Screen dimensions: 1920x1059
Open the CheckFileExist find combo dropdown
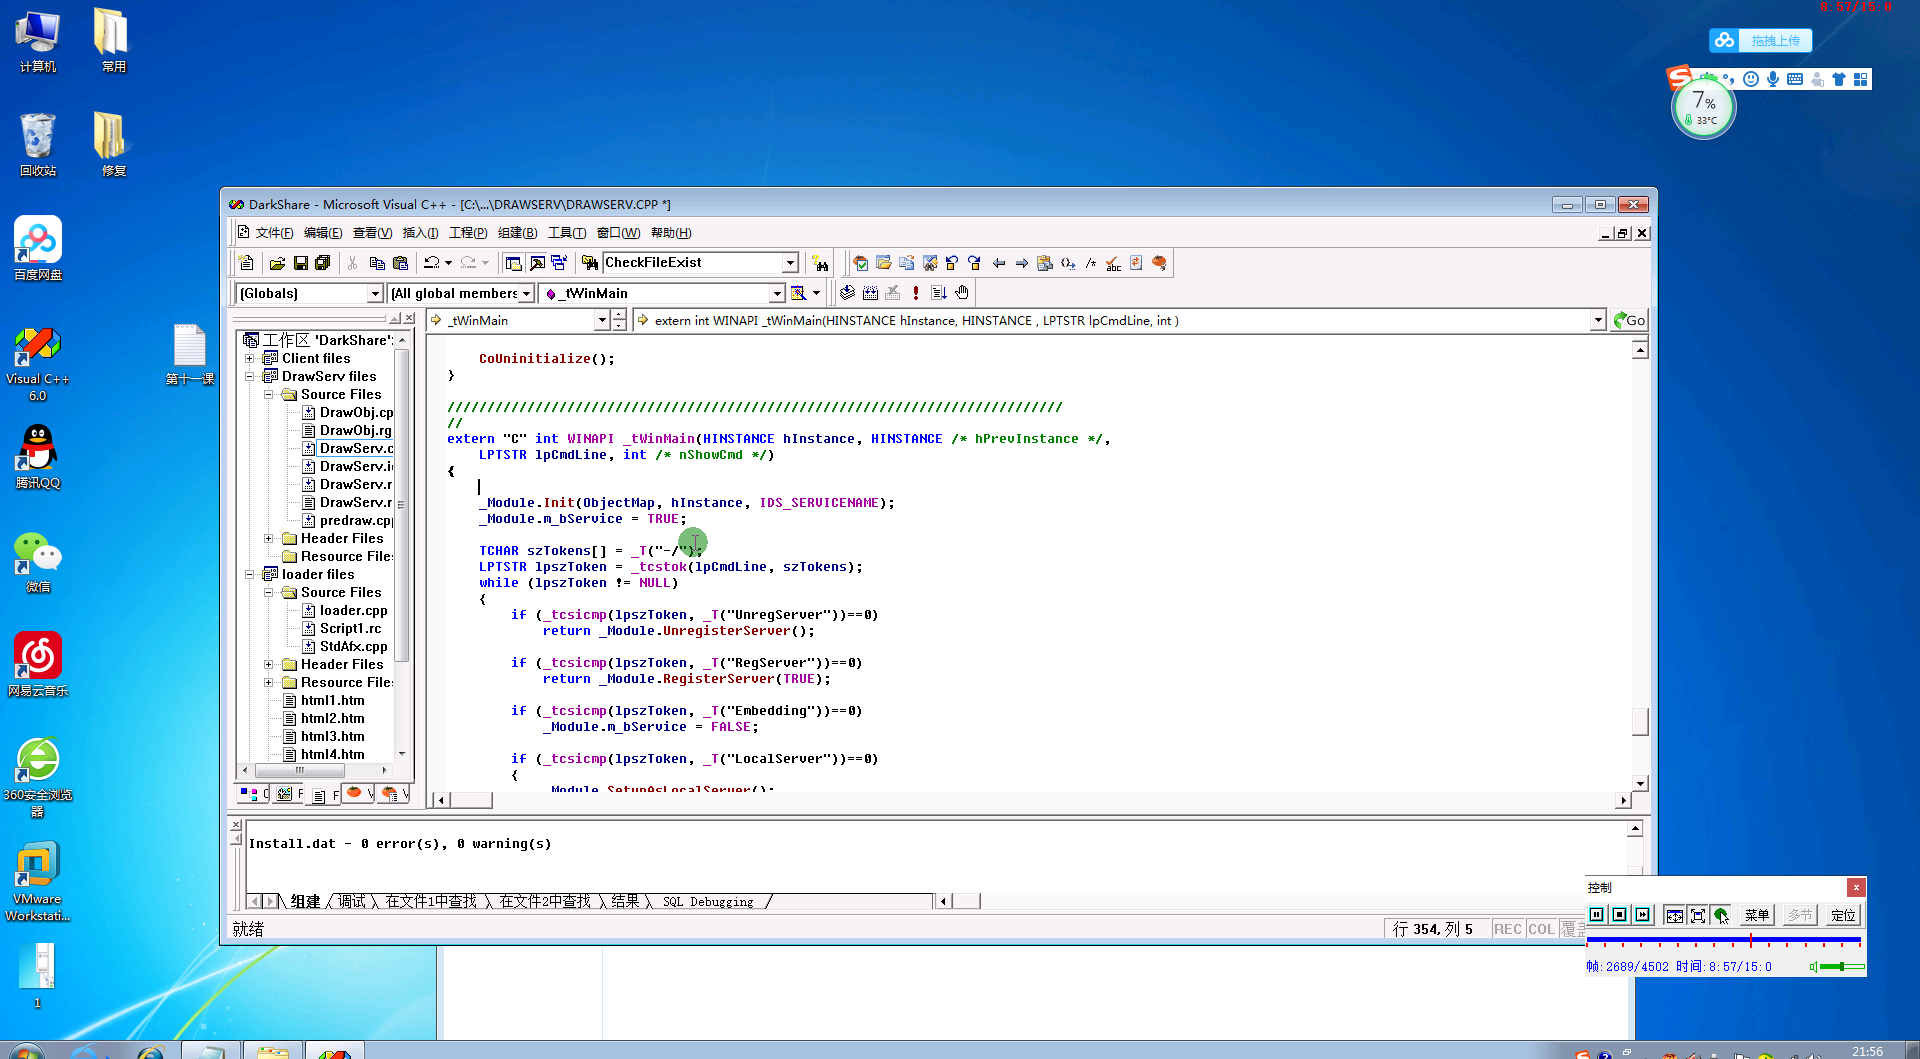point(790,263)
